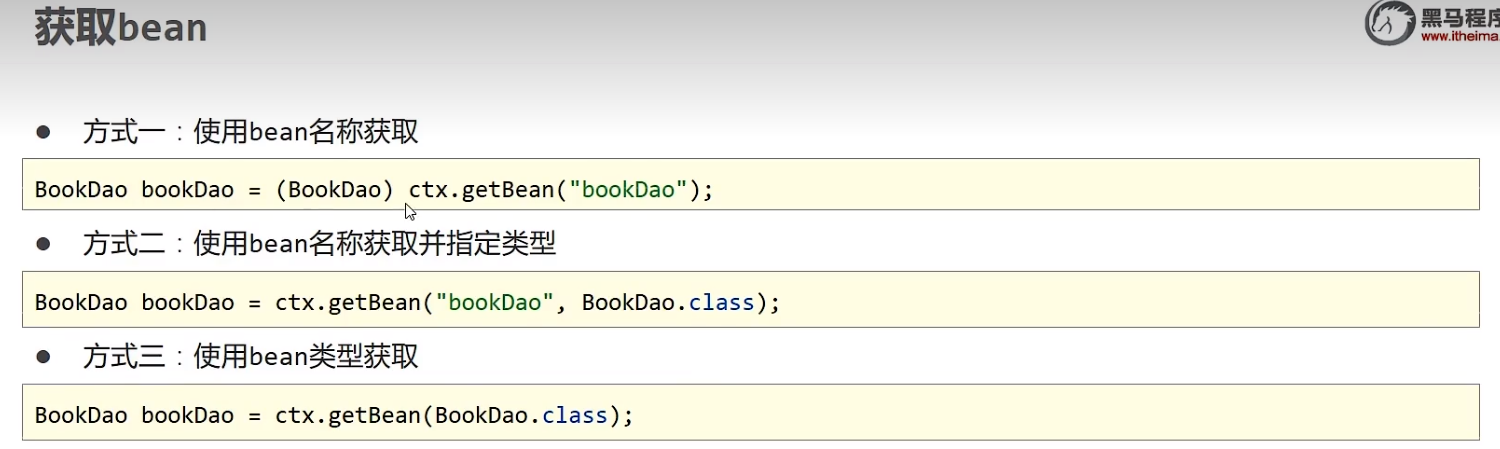Click the bullet point before 方式三
Screen dimensions: 1500x449
[43, 356]
